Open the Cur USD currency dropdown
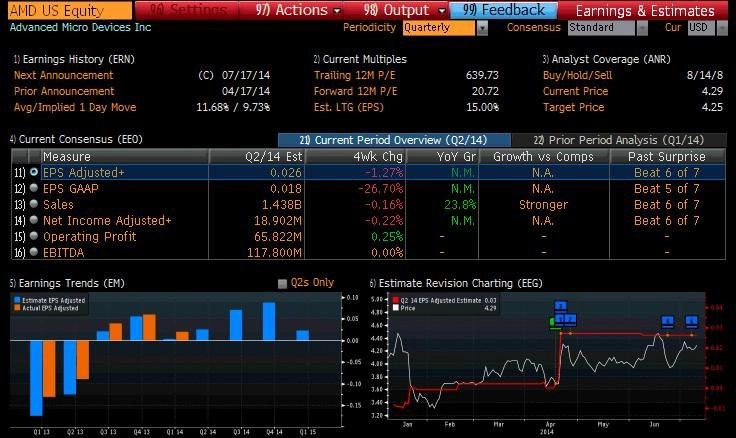 coord(707,28)
